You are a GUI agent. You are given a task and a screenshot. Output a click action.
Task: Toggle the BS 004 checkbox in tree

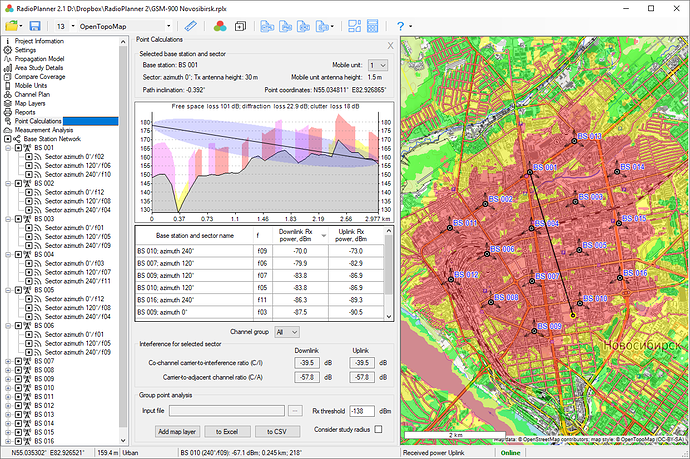coord(18,254)
